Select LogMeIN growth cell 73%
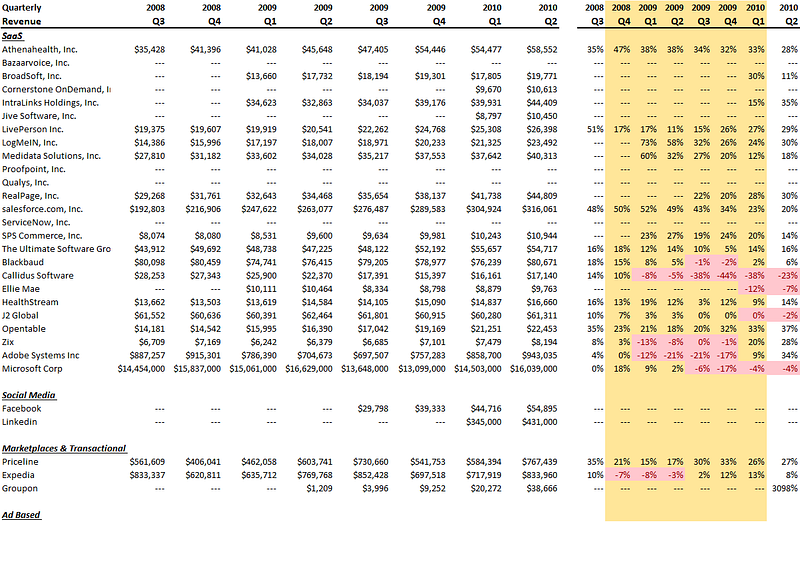Viewport: 800px width, 585px height. 648,142
